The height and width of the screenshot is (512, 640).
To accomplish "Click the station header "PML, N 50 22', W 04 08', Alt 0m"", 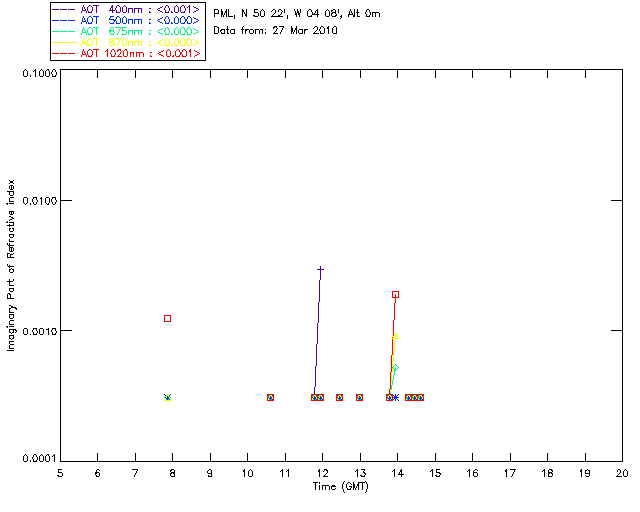I will pyautogui.click(x=297, y=13).
